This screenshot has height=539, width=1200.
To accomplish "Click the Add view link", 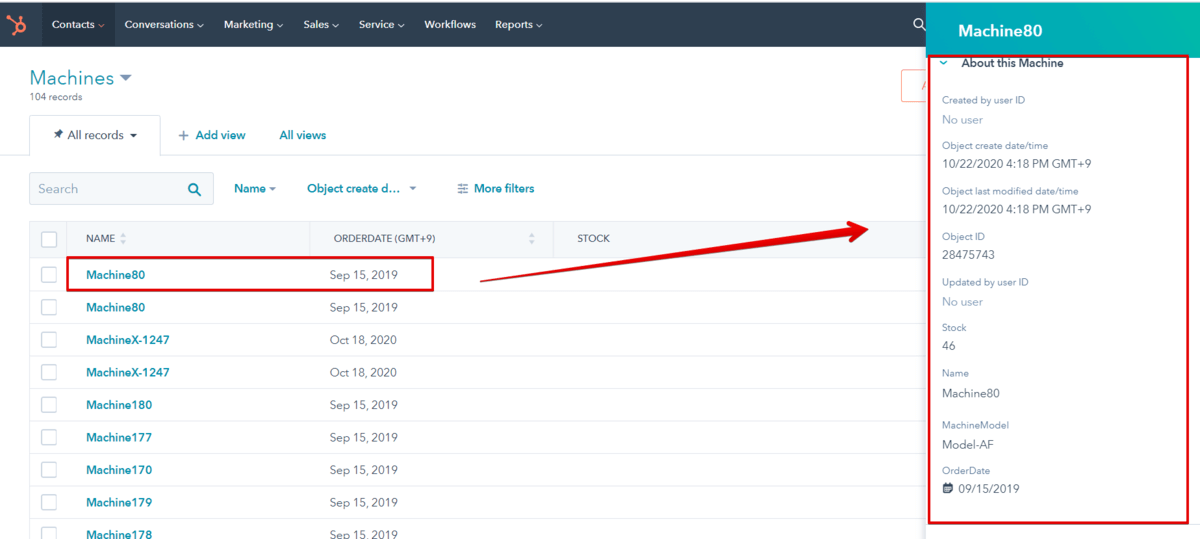I will (211, 135).
